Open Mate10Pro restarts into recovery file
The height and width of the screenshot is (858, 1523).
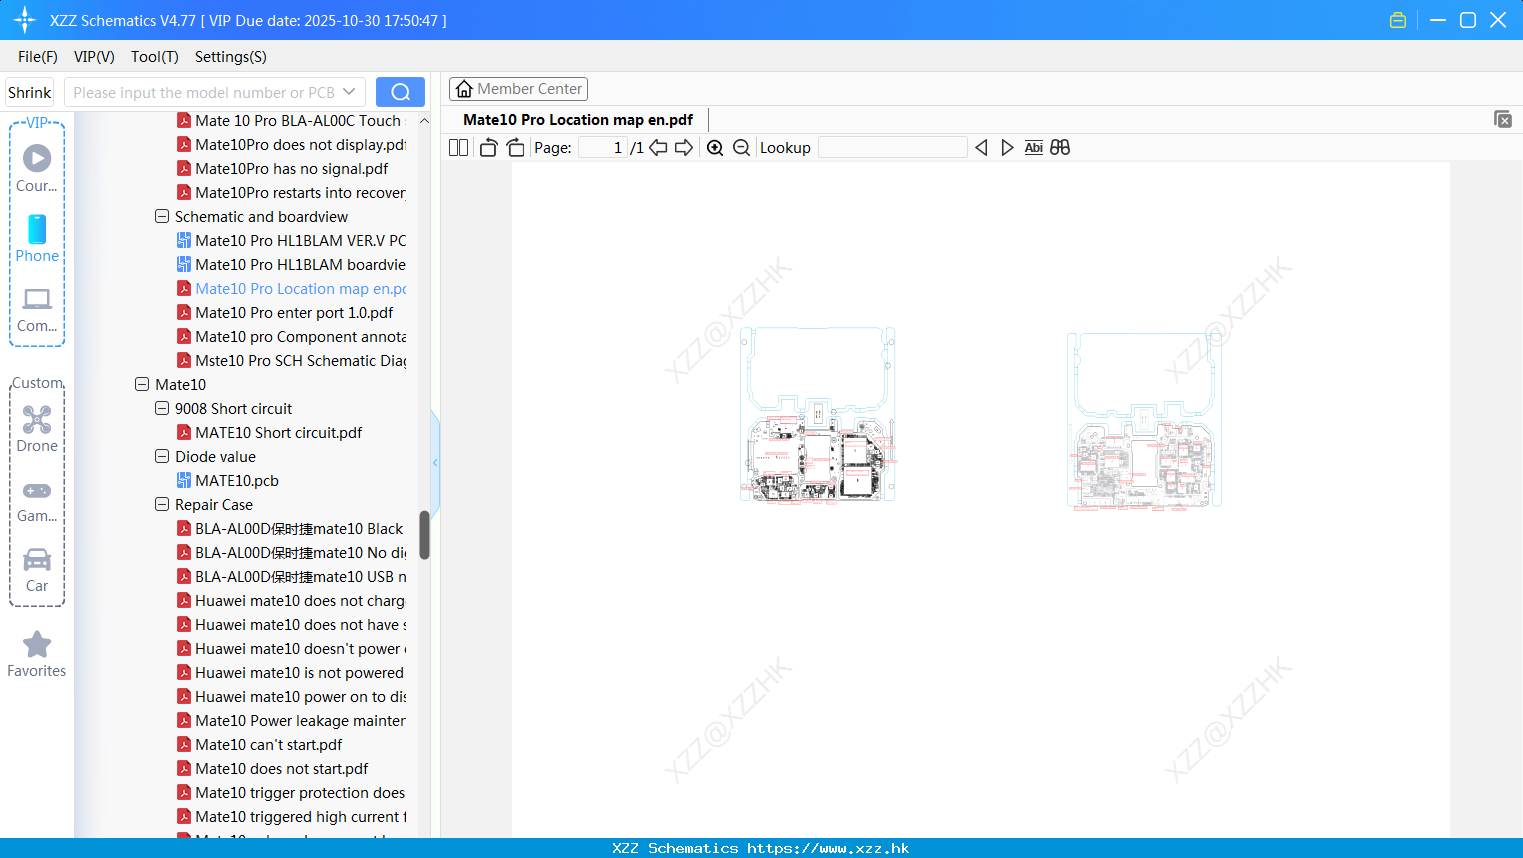point(291,192)
